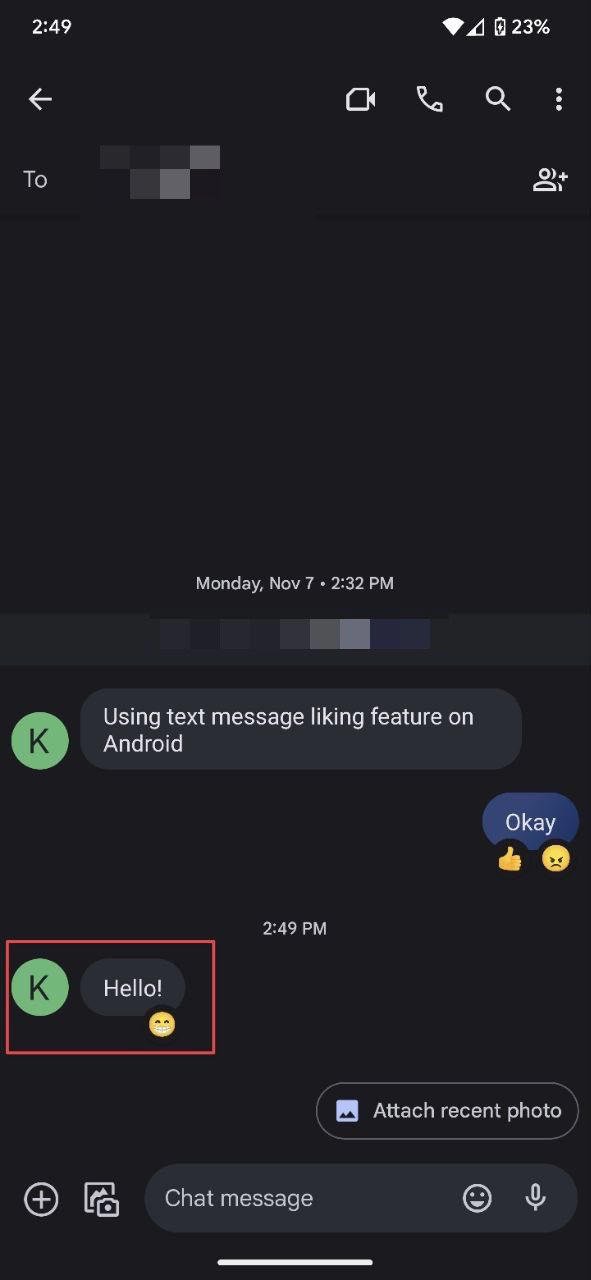Select the Using text message liking feature bubble
The image size is (591, 1280).
(x=301, y=729)
